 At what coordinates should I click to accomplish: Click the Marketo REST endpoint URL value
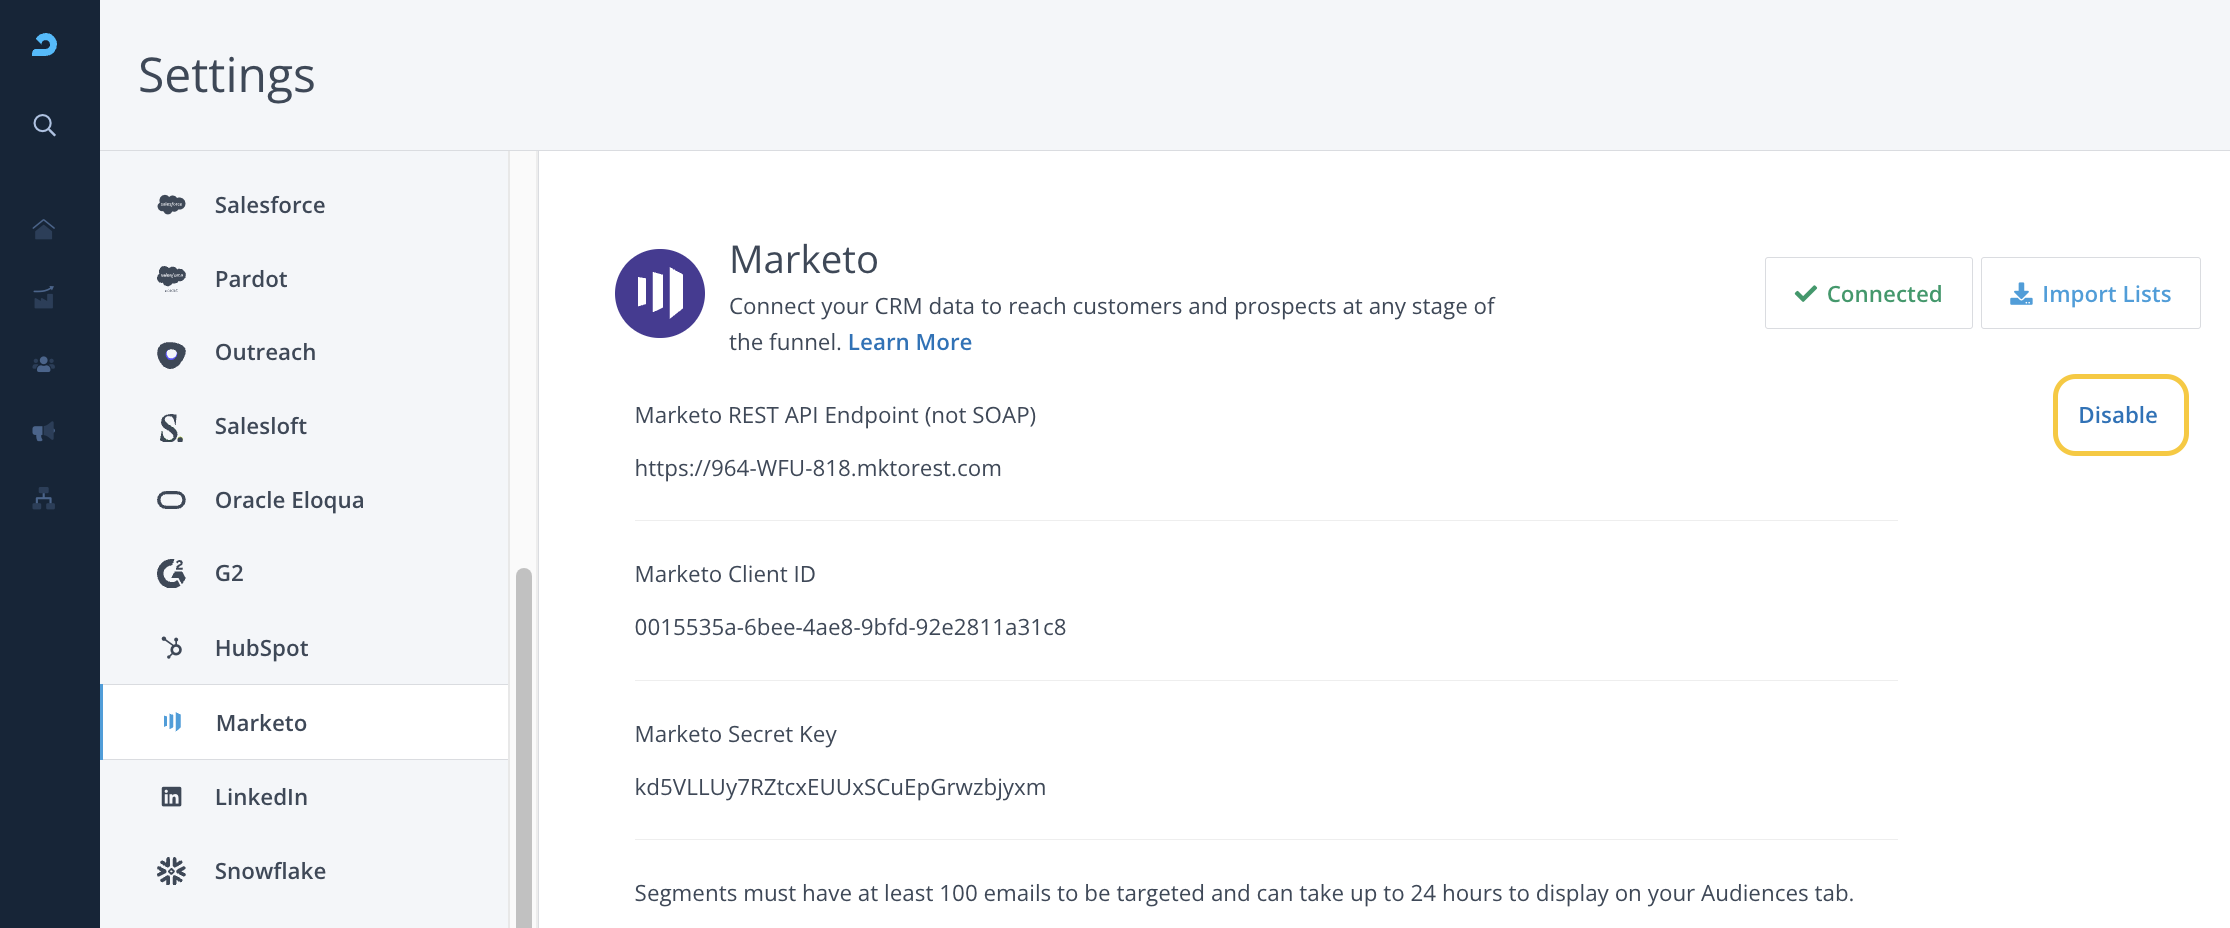(818, 468)
